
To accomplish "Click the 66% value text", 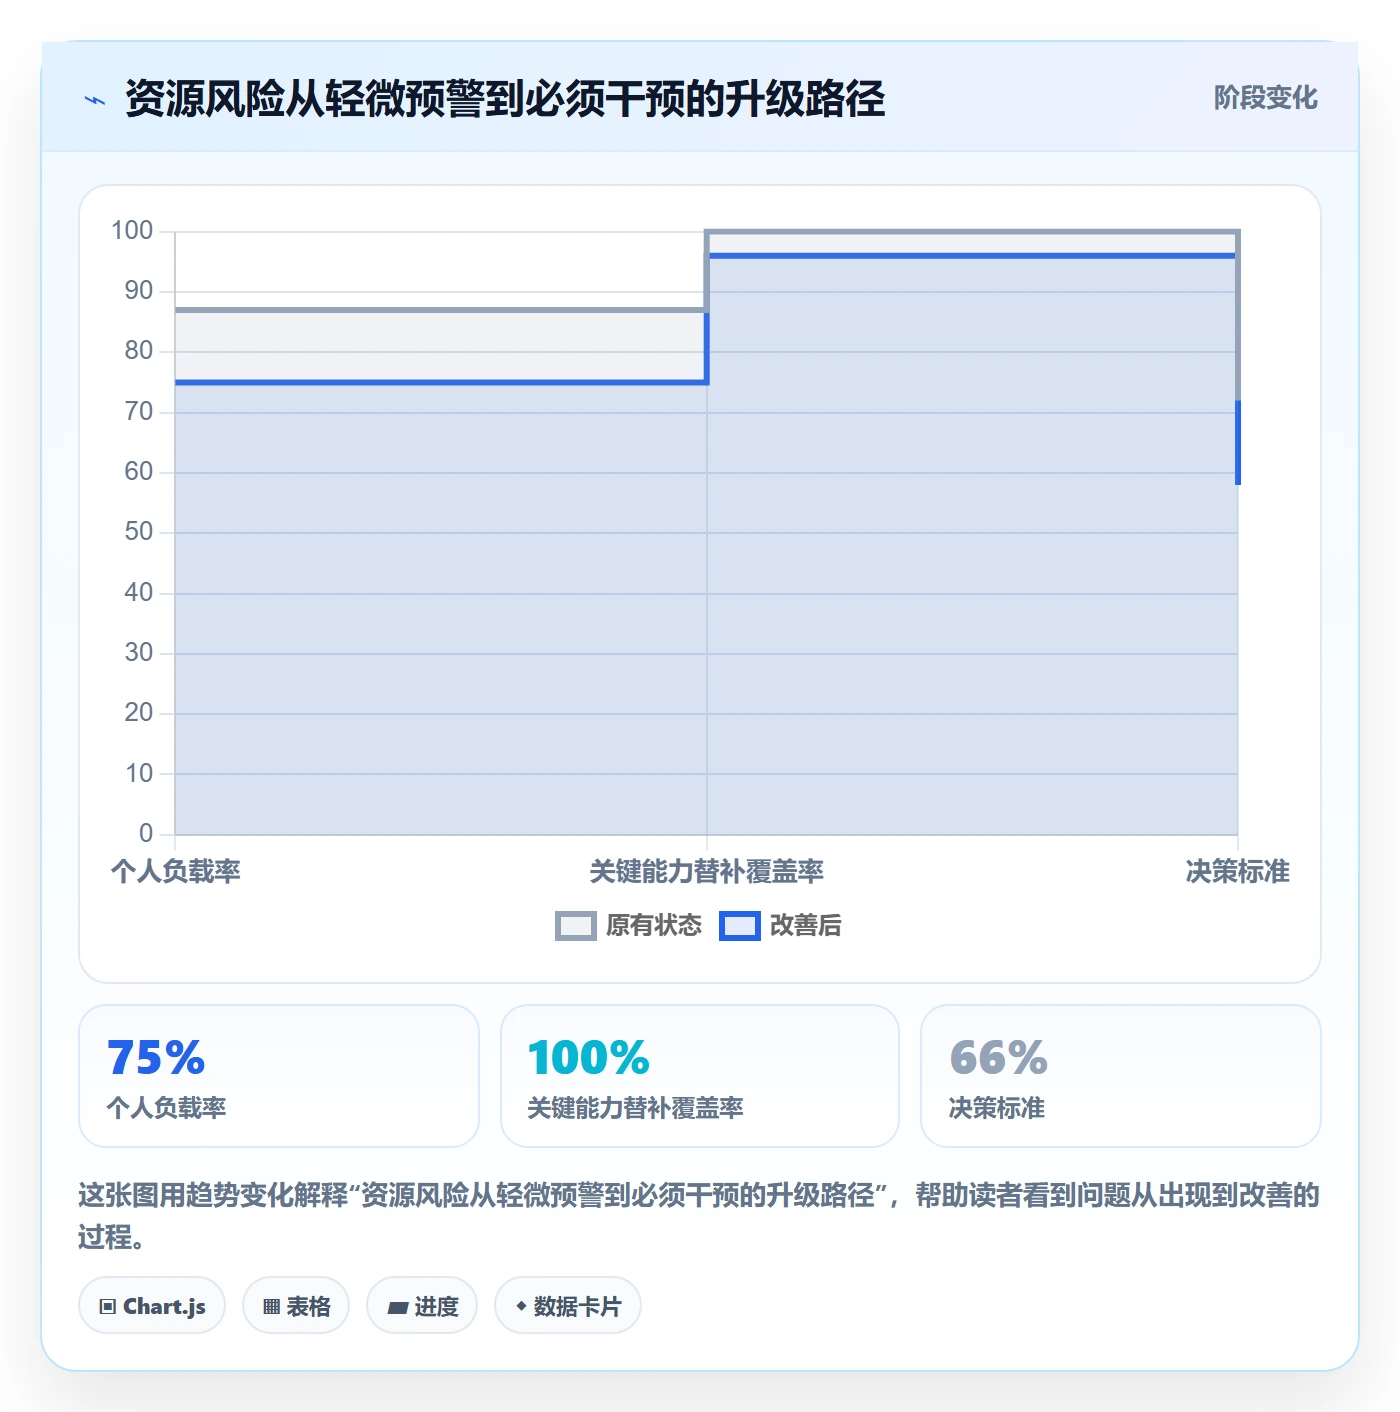I will [x=998, y=1058].
